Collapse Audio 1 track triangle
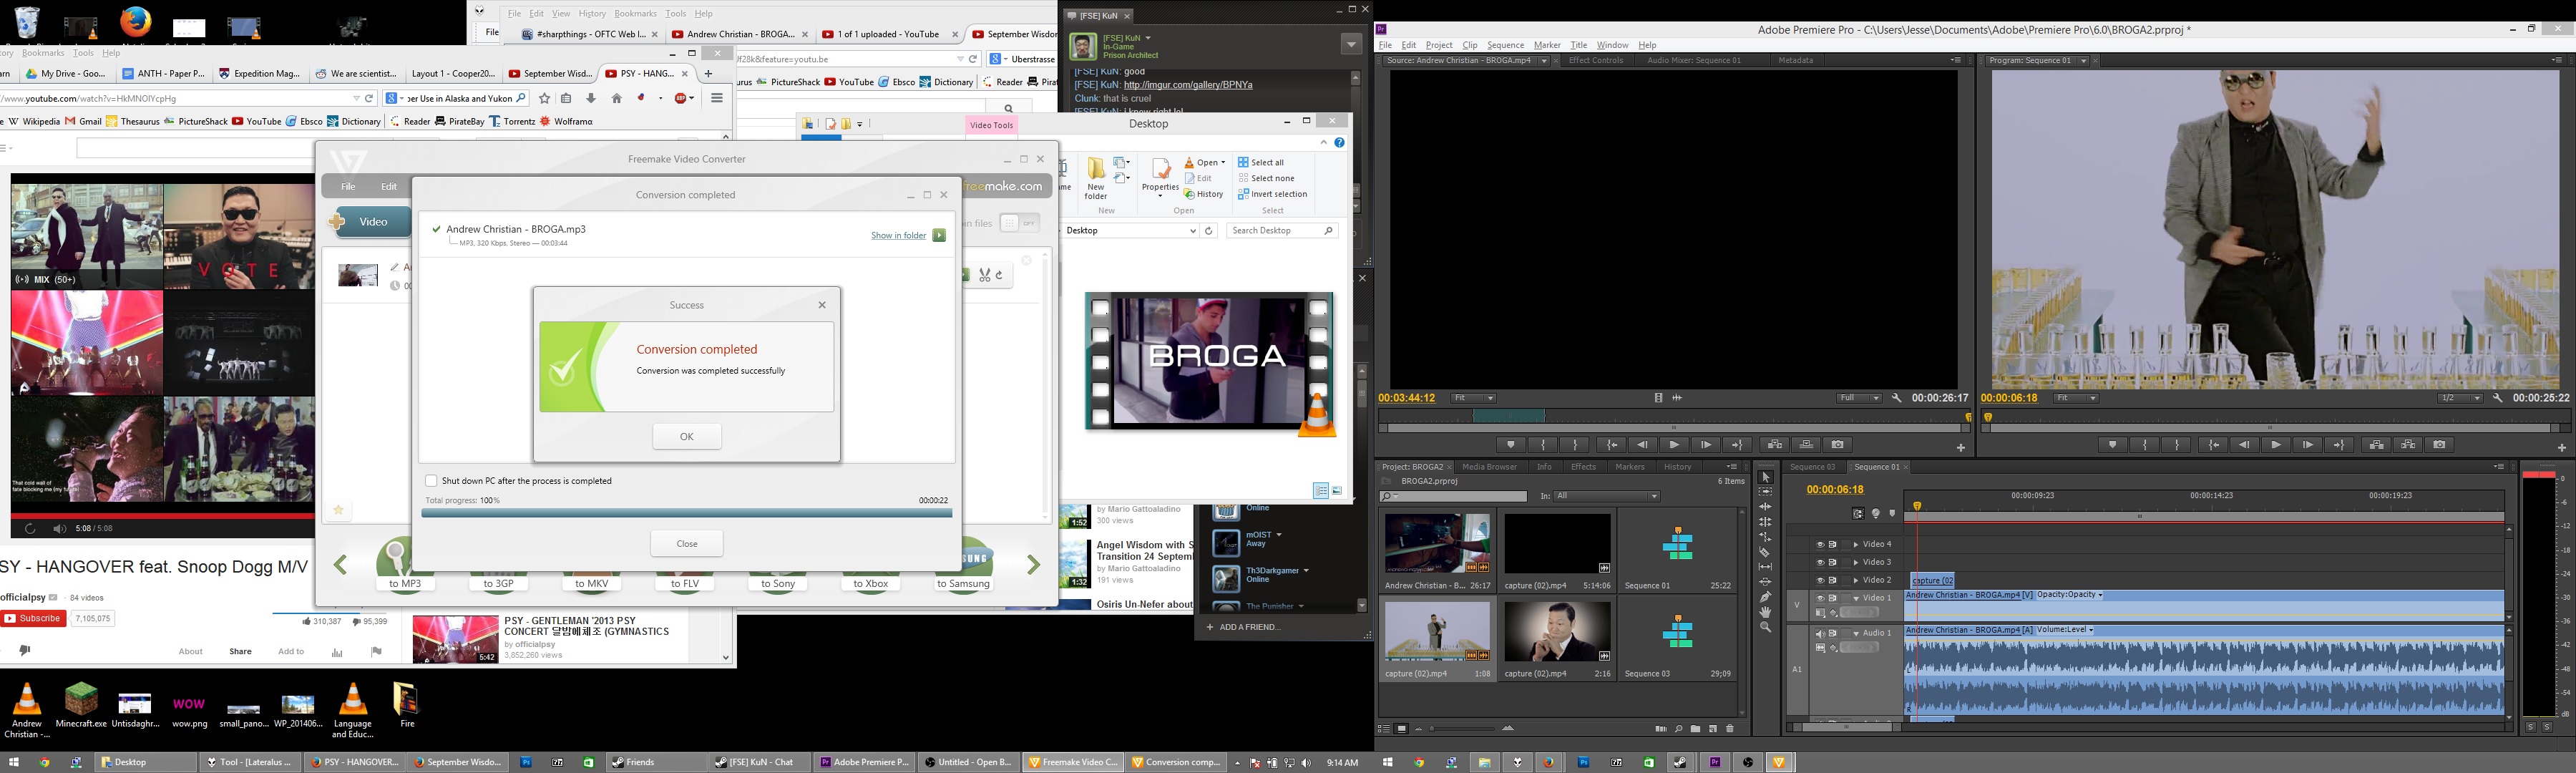Screen dimensions: 2576x773 [x=1856, y=633]
